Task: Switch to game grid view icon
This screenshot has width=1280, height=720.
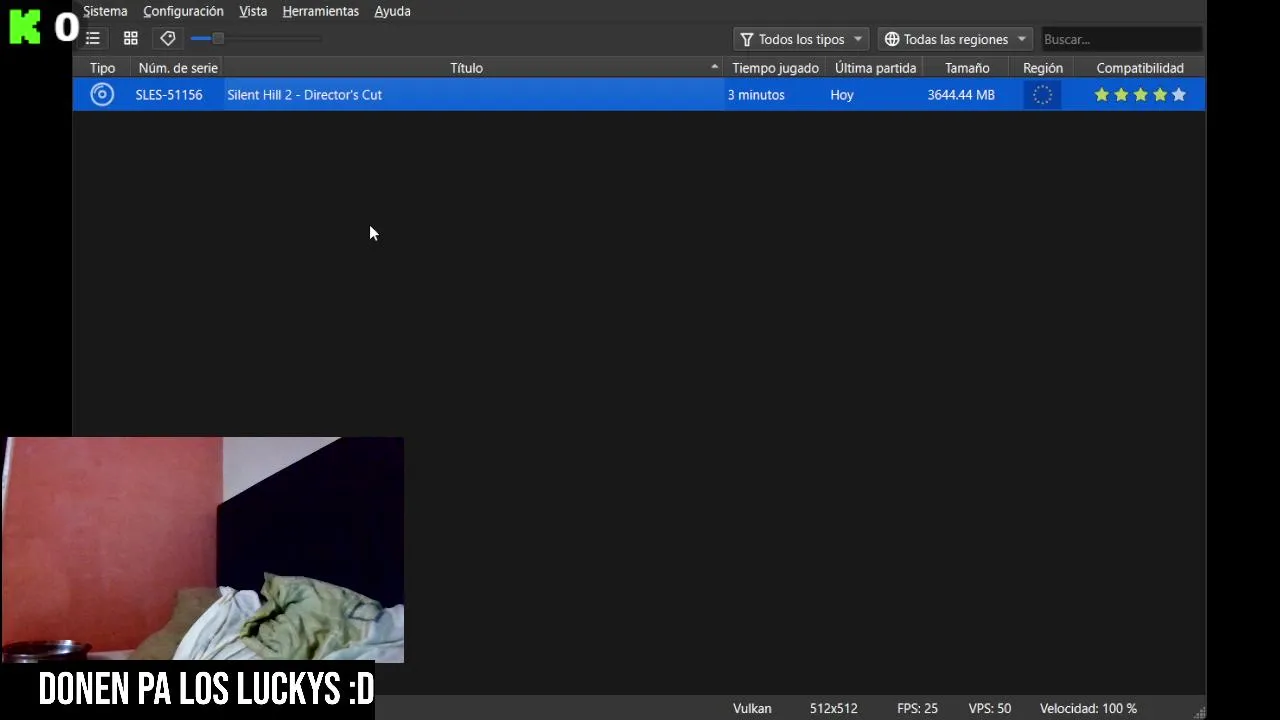Action: 131,39
